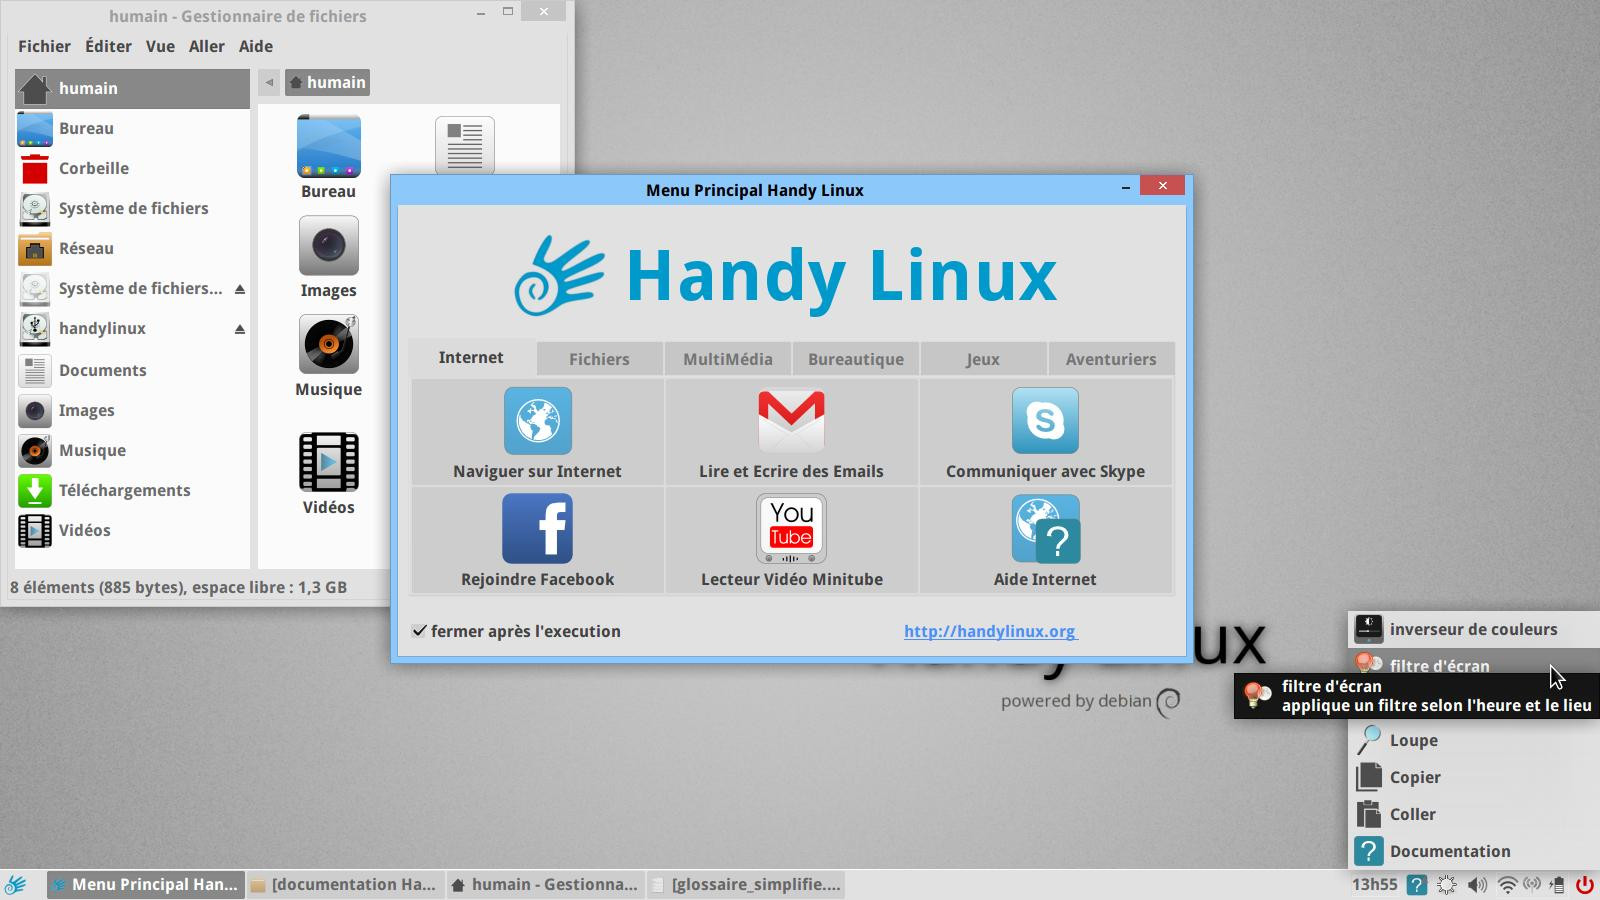The width and height of the screenshot is (1600, 900).
Task: Switch to the Fichiers tab
Action: [x=599, y=359]
